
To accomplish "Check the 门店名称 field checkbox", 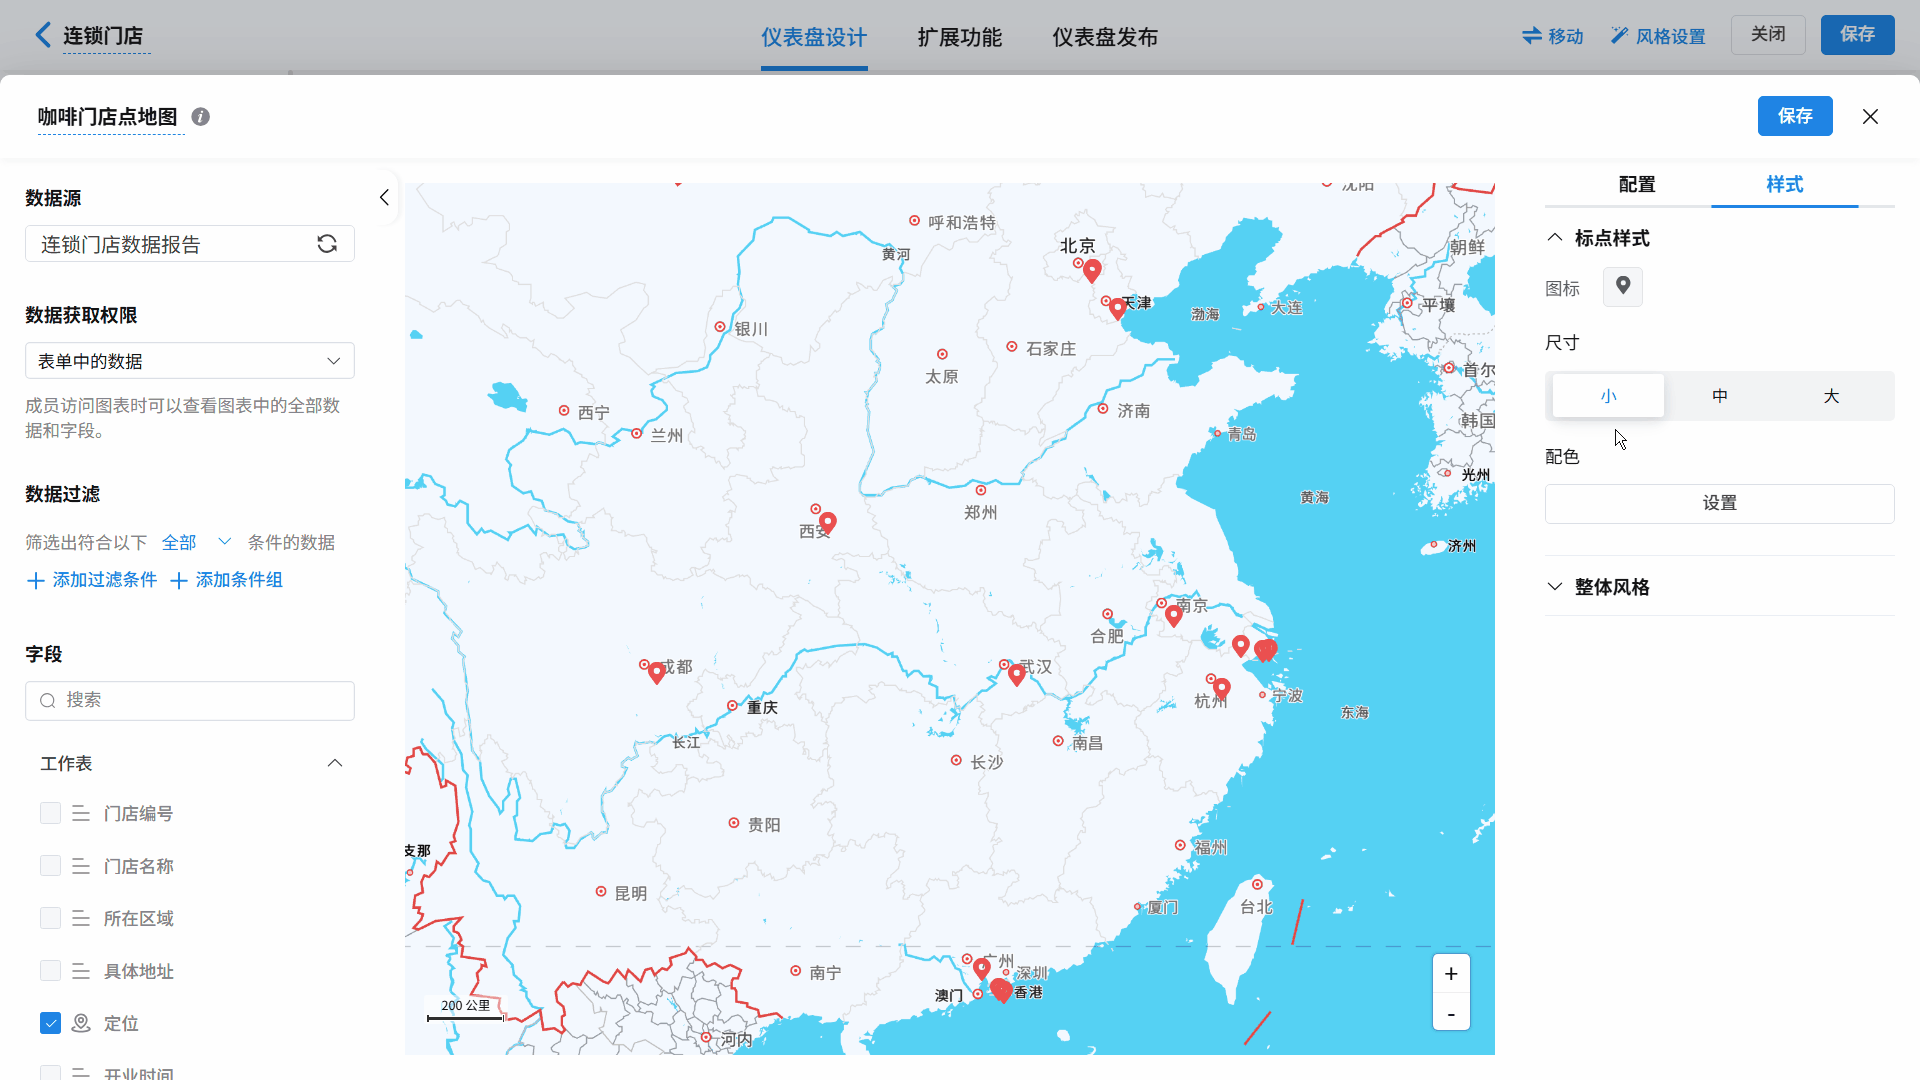I will 50,866.
